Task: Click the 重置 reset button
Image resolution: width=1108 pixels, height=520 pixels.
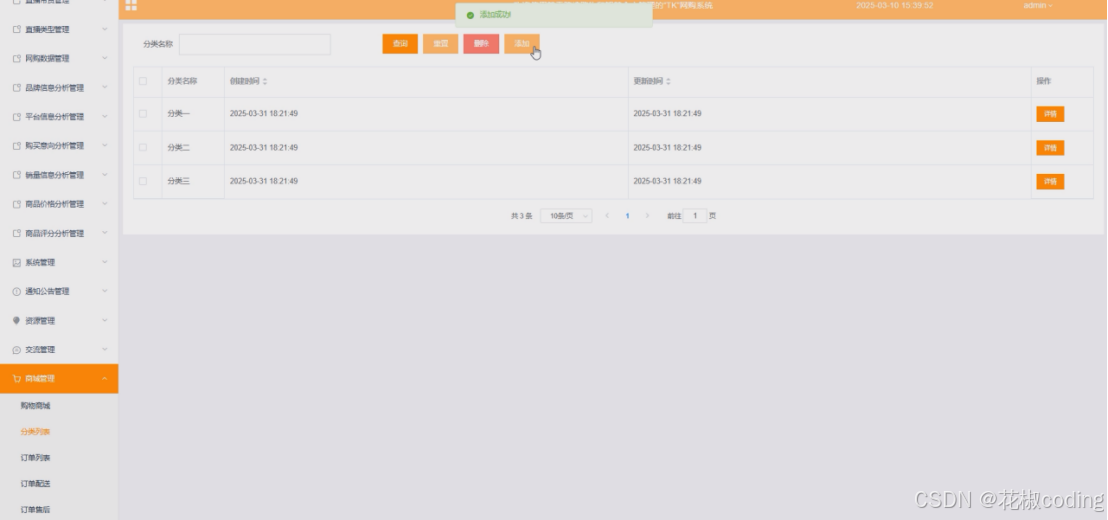Action: (x=440, y=44)
